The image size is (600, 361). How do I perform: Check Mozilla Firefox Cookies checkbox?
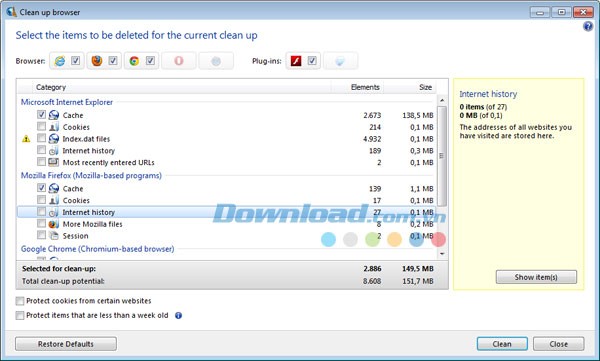pos(41,199)
